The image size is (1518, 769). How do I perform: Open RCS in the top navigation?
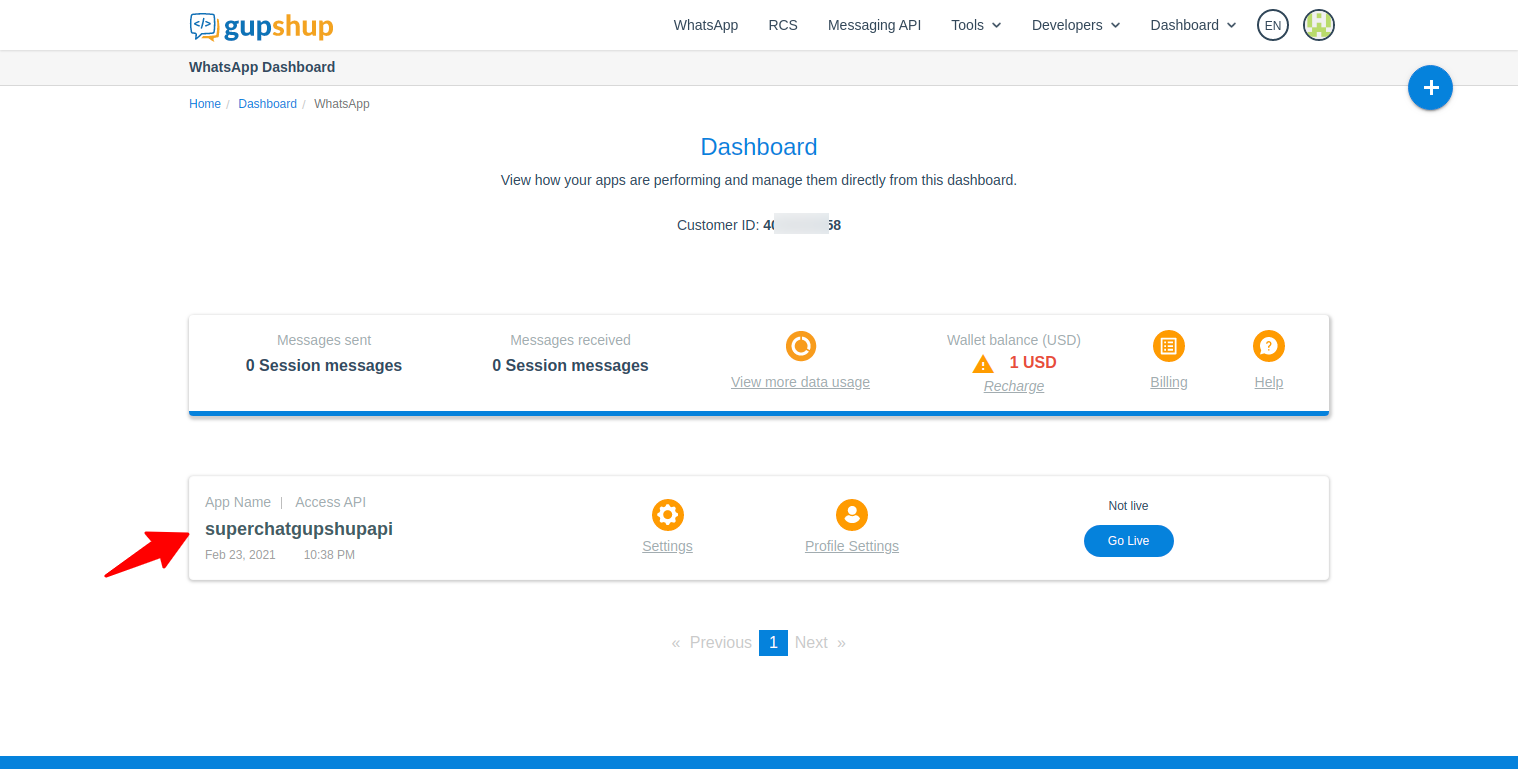pos(783,25)
